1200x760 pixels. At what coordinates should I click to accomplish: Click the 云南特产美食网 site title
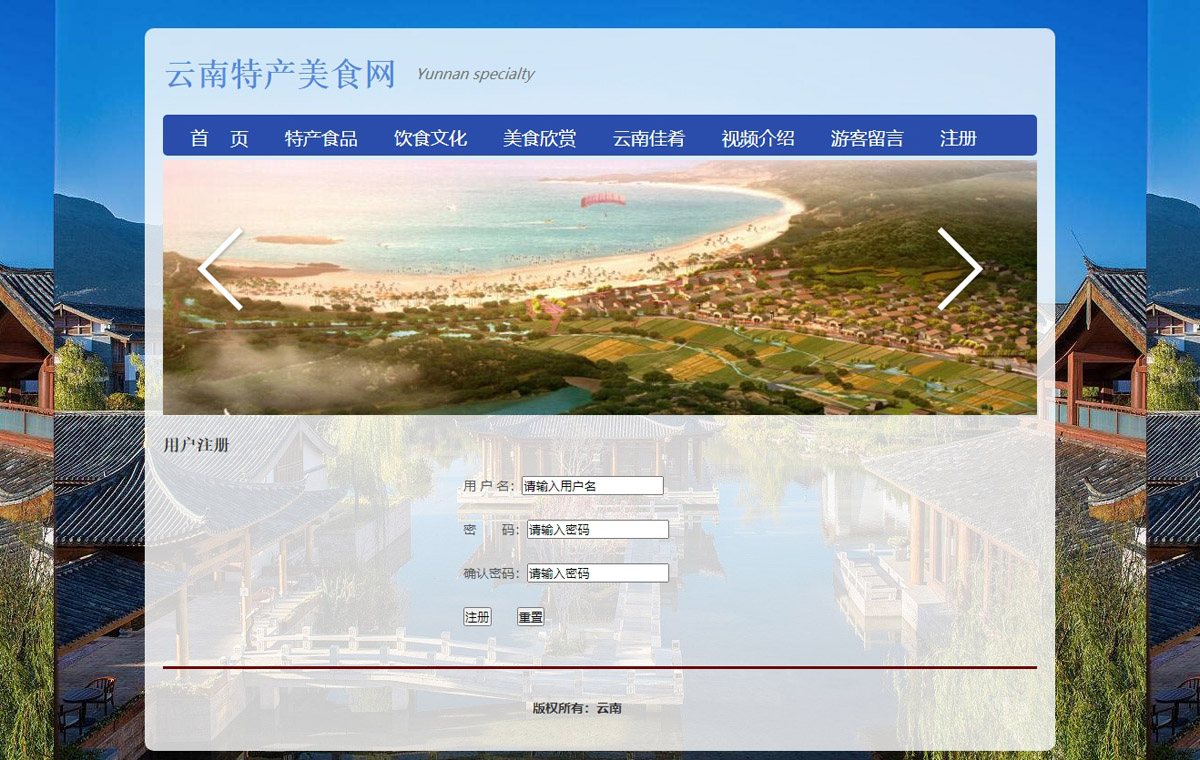pos(281,74)
